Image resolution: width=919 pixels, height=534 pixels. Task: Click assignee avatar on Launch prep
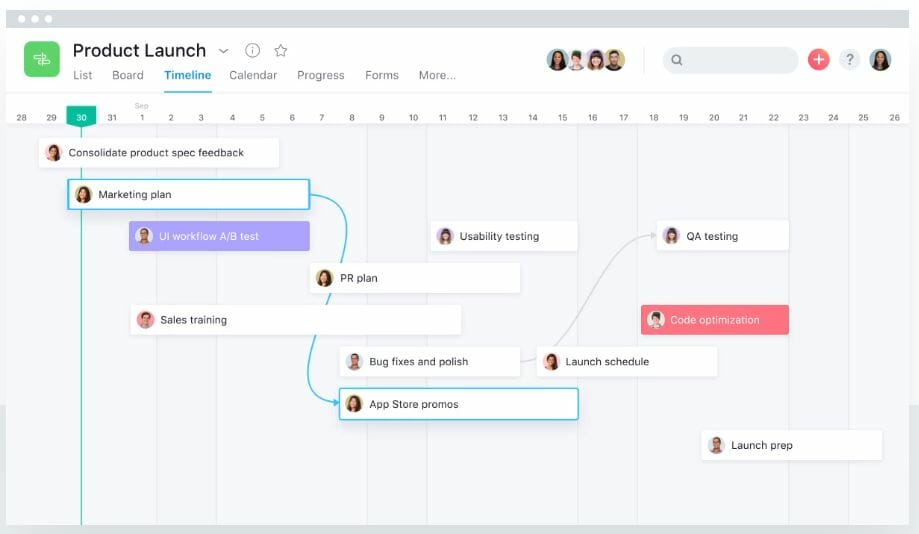pos(716,445)
